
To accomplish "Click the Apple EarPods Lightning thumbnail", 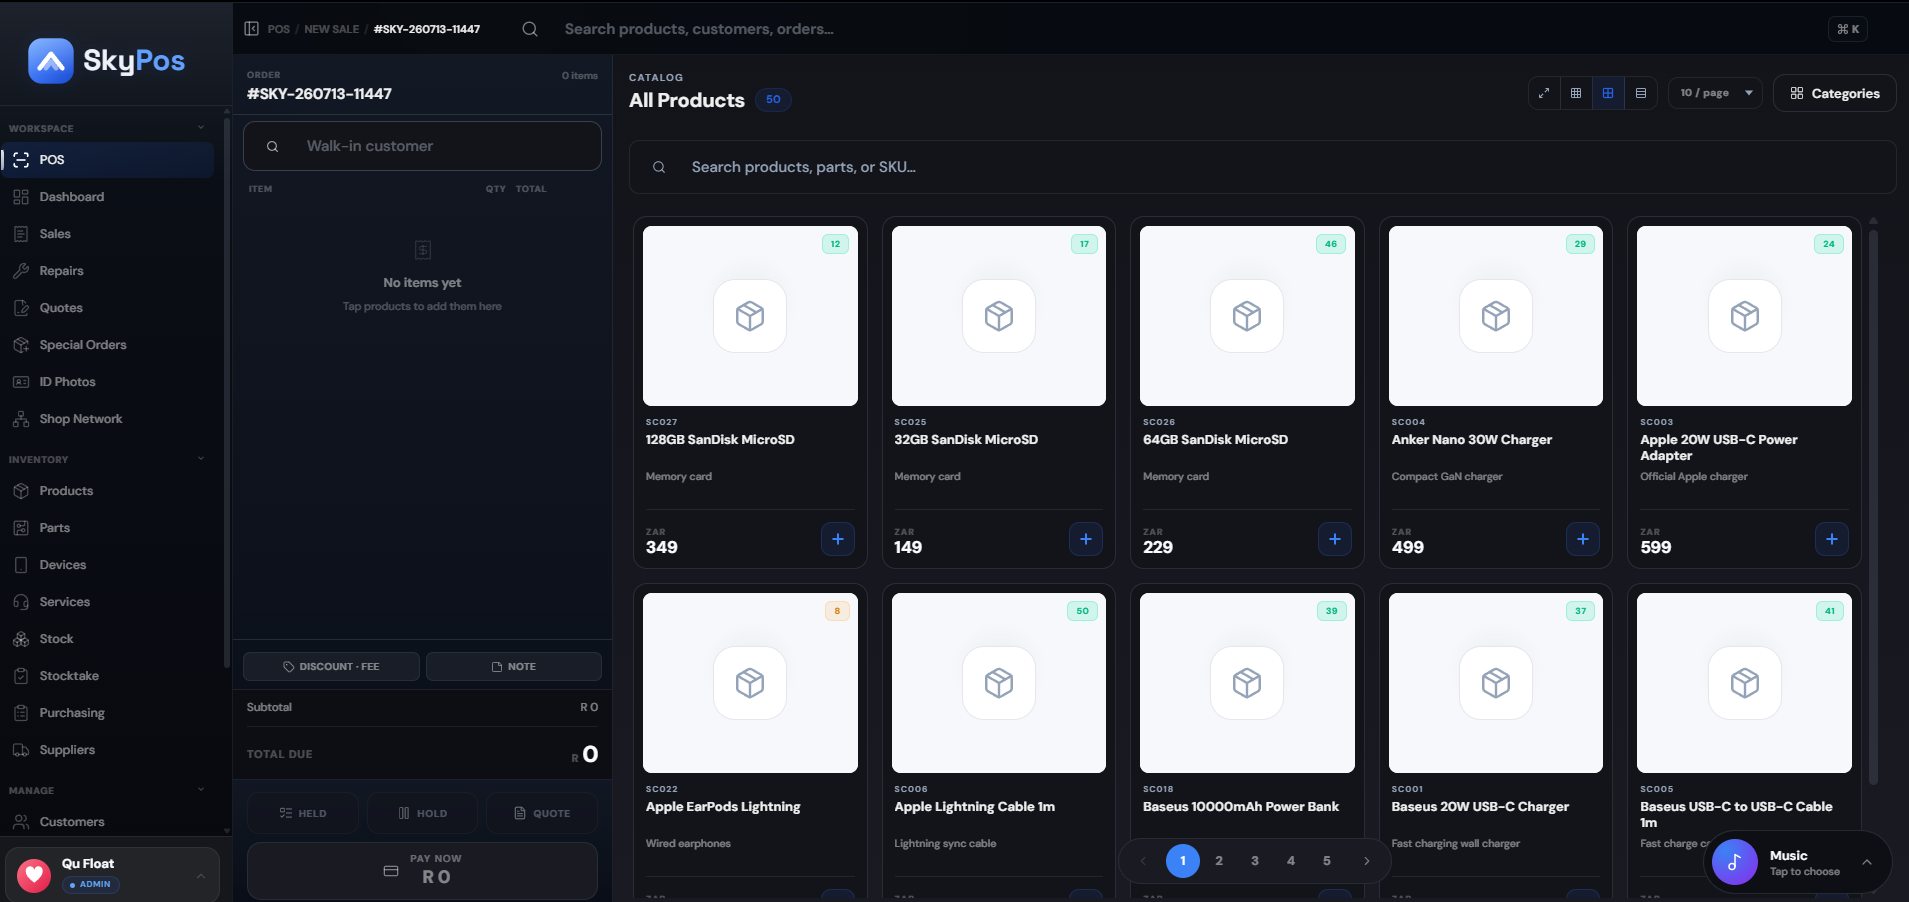I will point(750,683).
